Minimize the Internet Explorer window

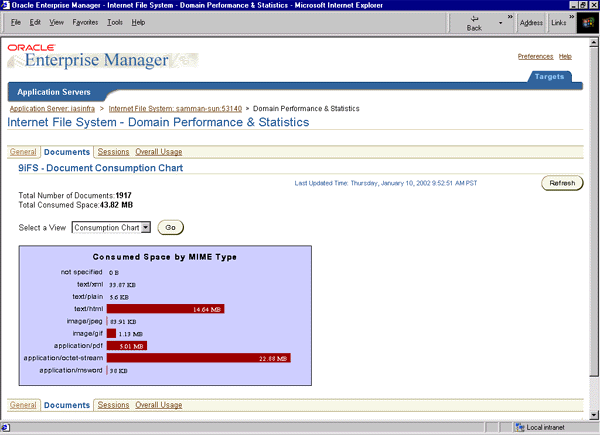point(574,5)
